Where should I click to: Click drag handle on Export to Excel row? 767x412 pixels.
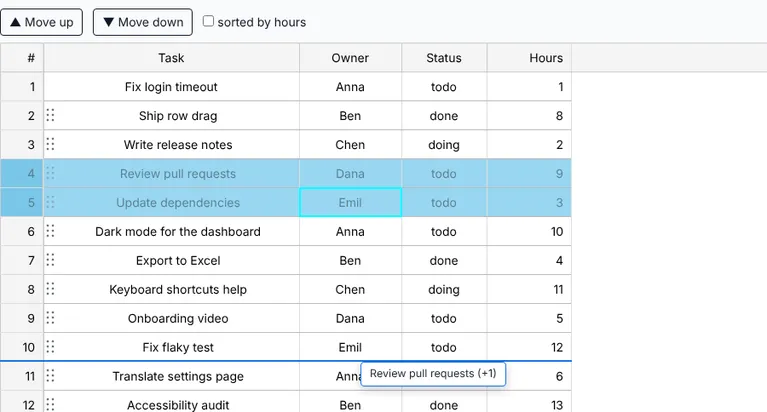click(x=50, y=259)
